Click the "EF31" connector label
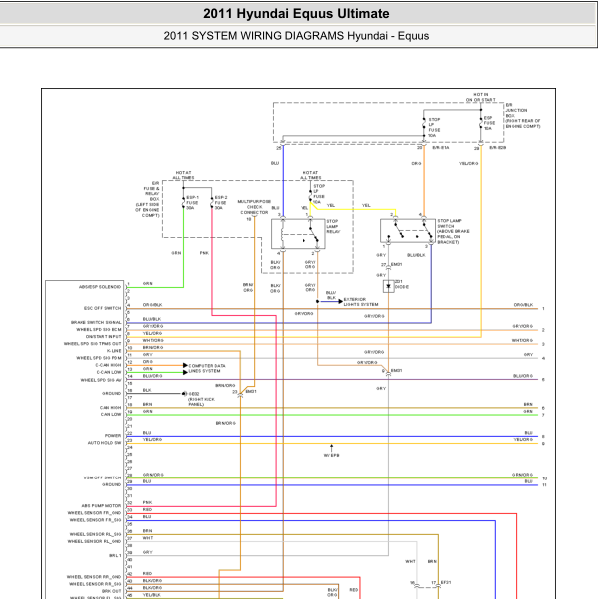 tap(446, 582)
